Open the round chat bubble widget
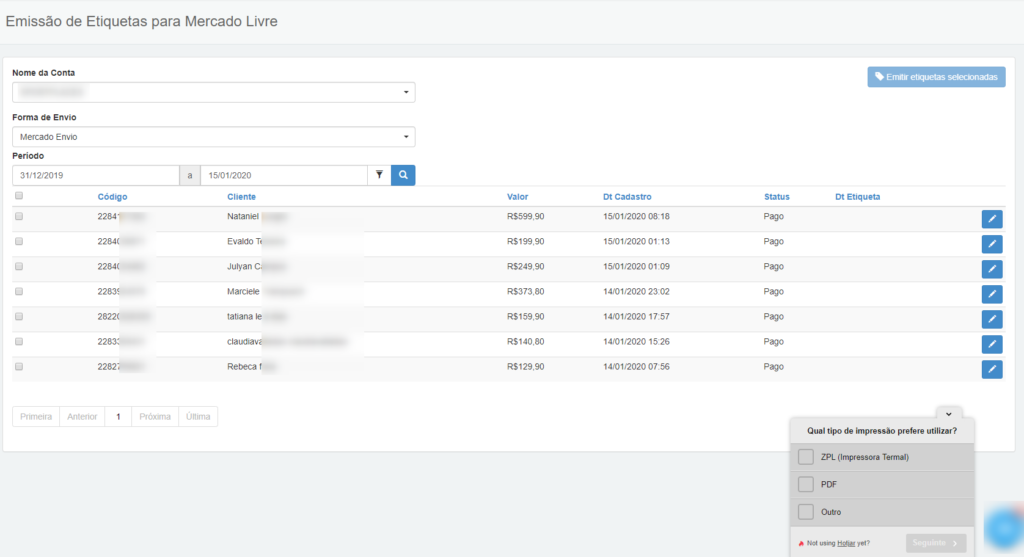The image size is (1024, 557). pos(1004,528)
